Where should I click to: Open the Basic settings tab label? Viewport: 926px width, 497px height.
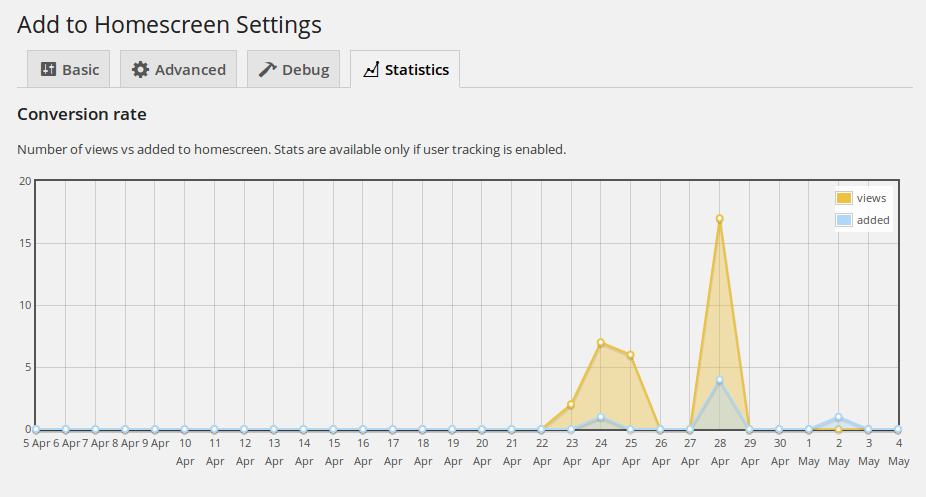coord(81,70)
